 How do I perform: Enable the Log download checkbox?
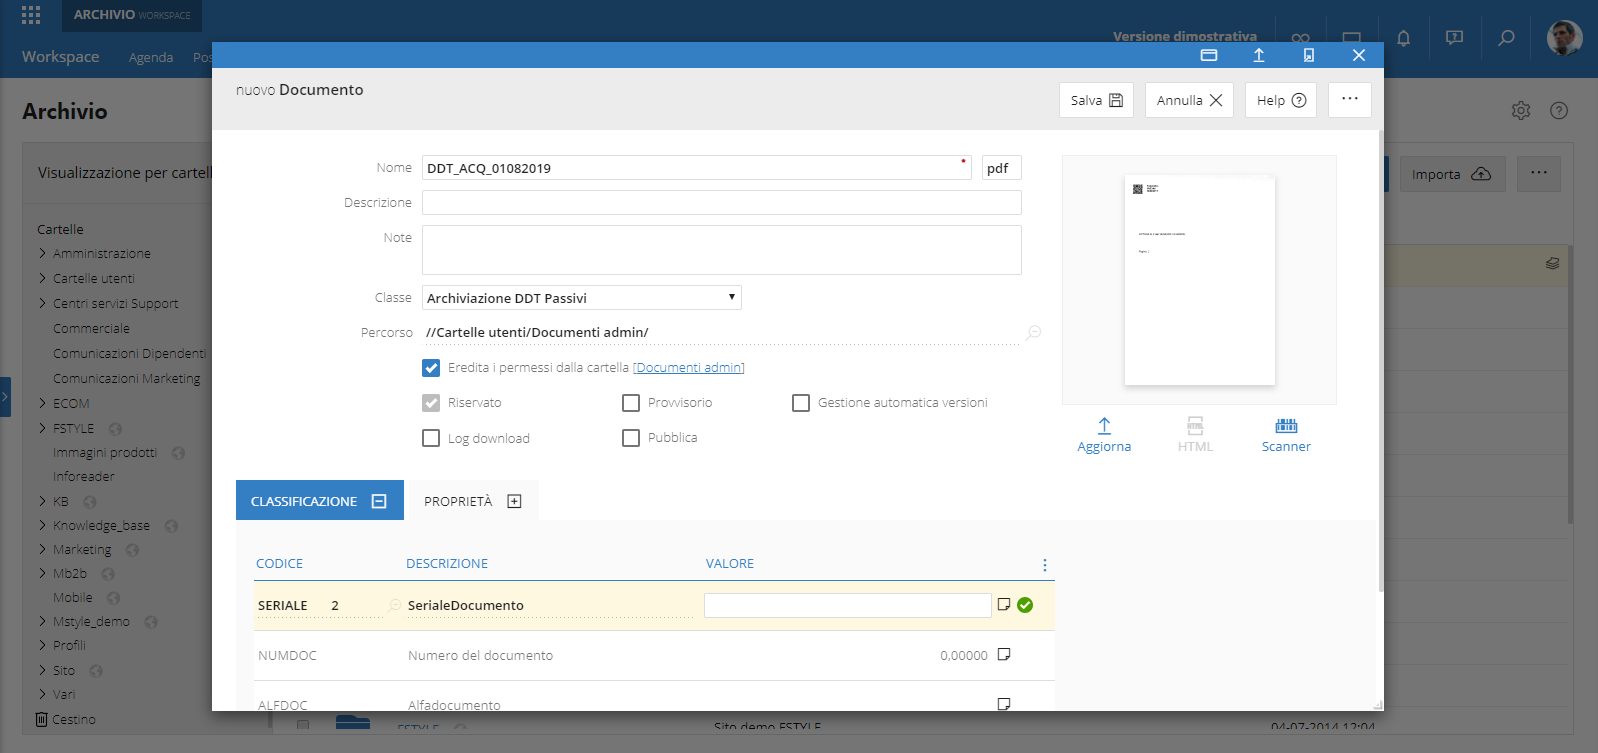point(431,438)
